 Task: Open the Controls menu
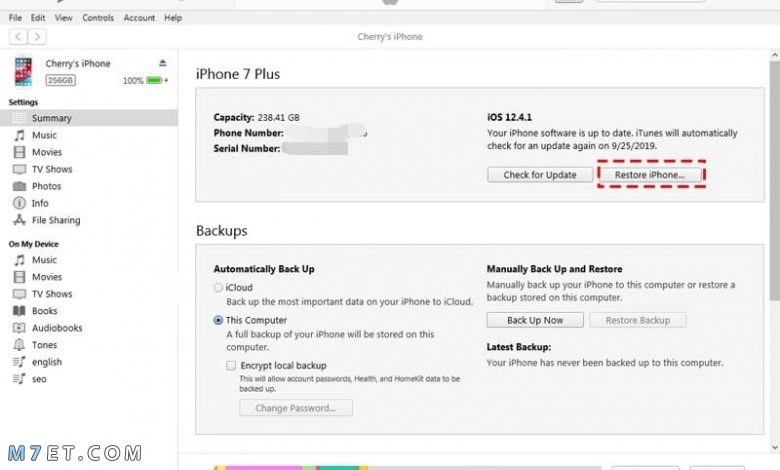tap(98, 18)
